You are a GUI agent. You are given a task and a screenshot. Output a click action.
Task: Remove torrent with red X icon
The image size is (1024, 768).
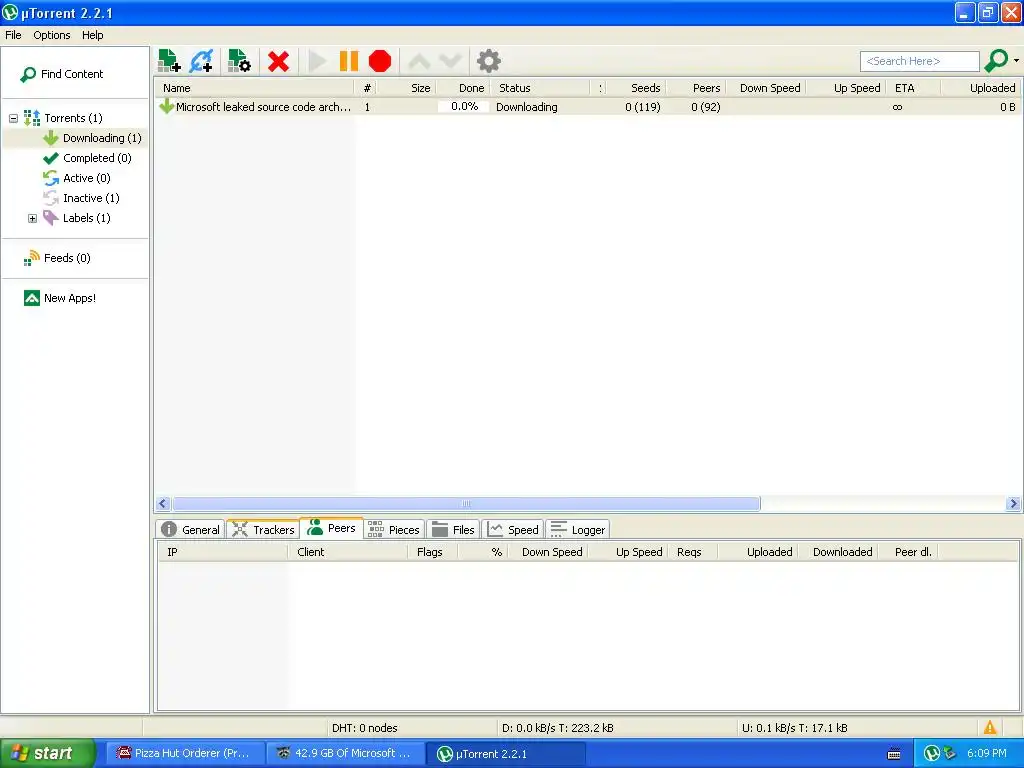(x=278, y=61)
